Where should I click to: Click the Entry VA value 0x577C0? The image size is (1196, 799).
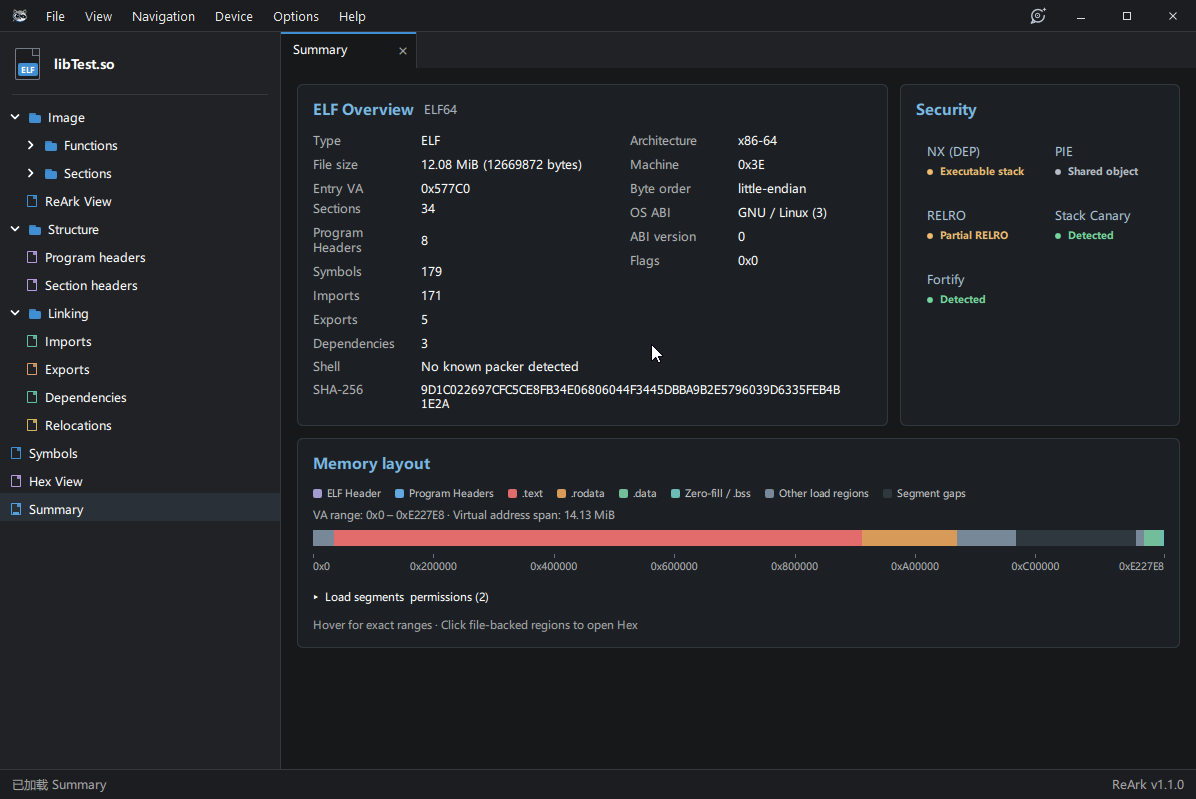click(x=445, y=188)
